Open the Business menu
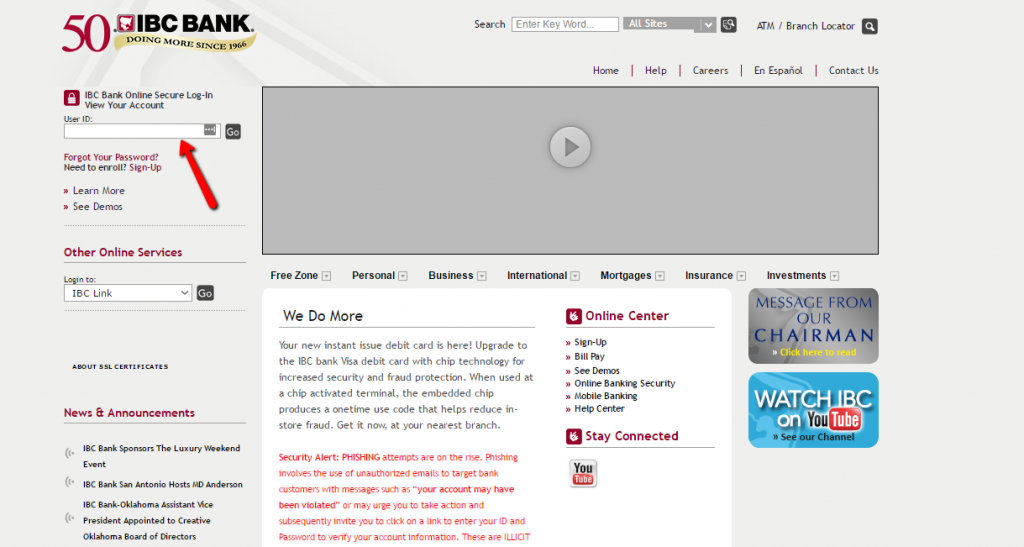1024x547 pixels. point(451,275)
